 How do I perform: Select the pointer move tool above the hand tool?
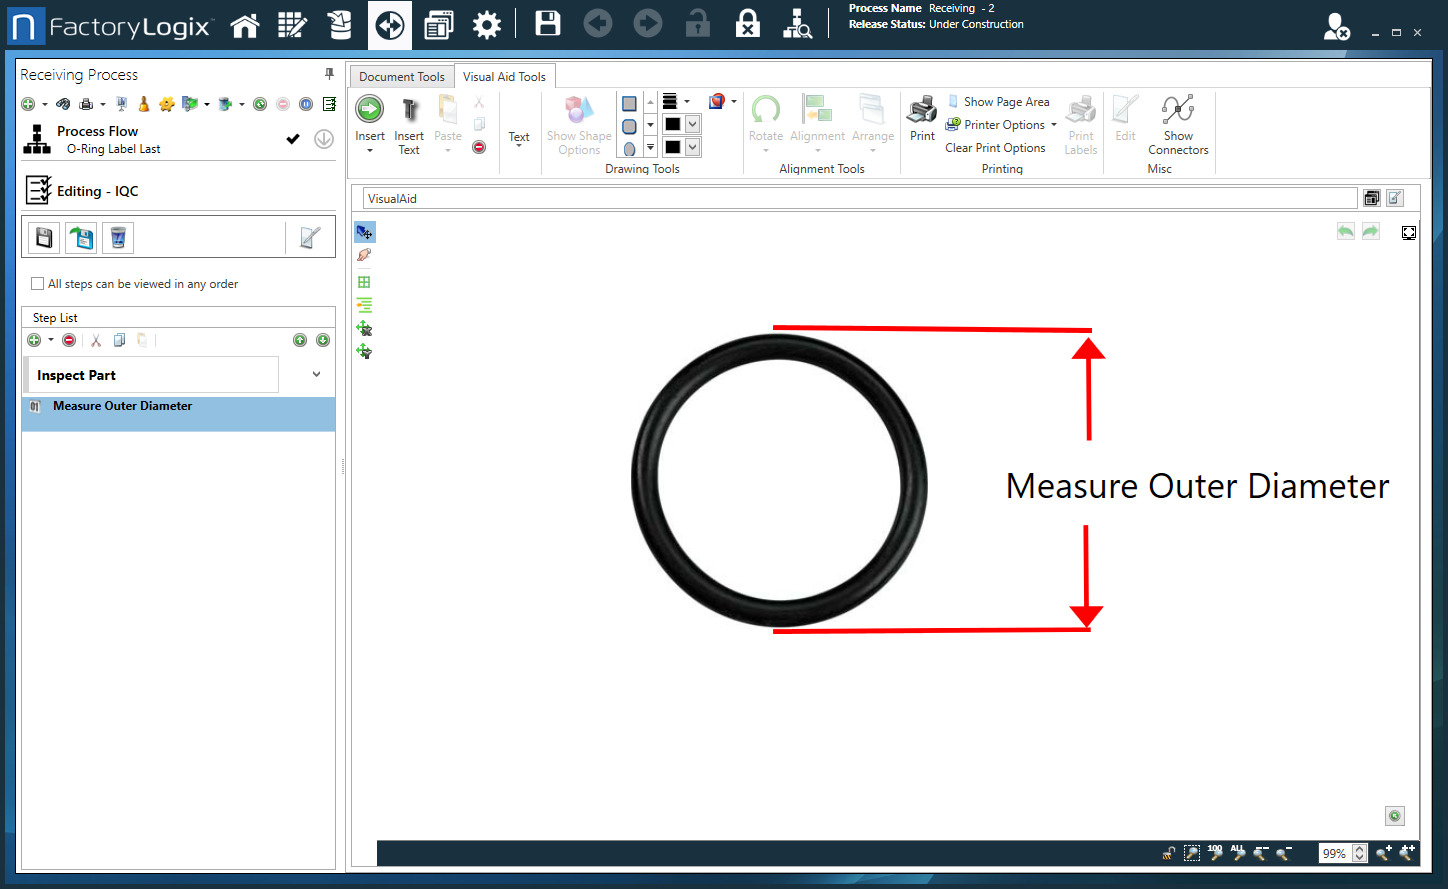pyautogui.click(x=364, y=231)
